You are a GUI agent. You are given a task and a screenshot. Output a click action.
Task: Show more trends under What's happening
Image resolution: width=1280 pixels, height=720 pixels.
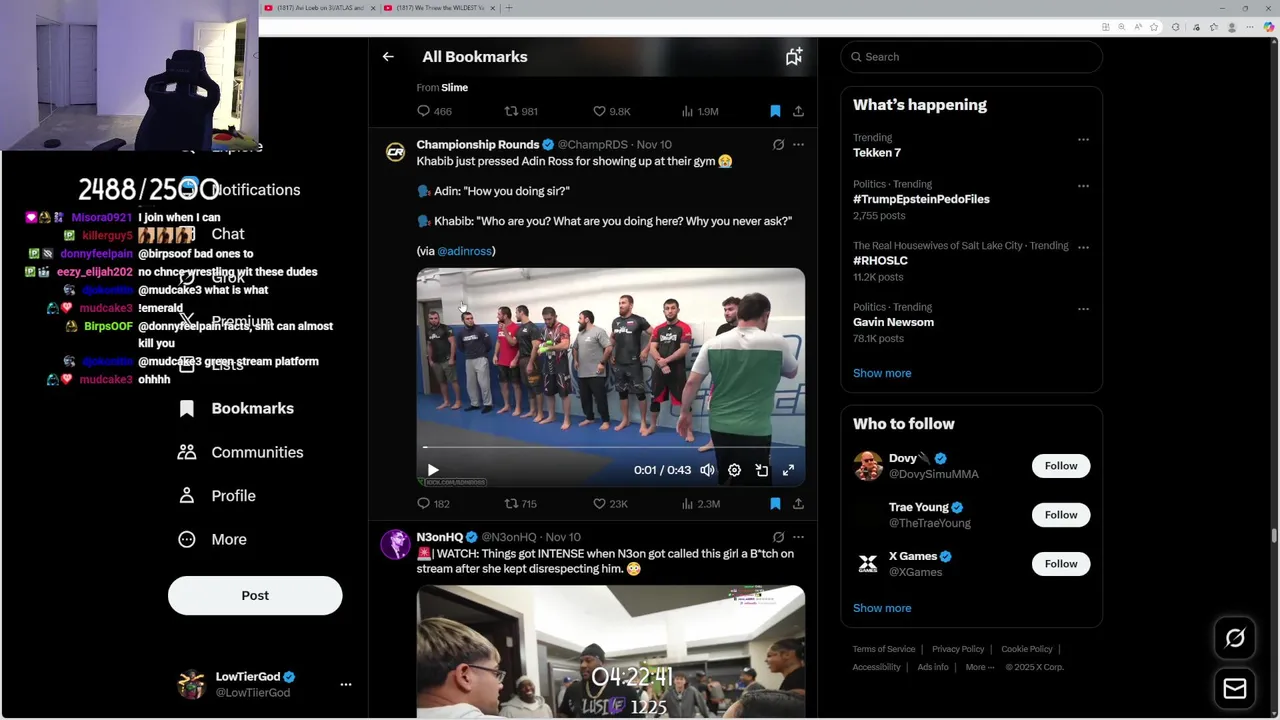tap(882, 373)
